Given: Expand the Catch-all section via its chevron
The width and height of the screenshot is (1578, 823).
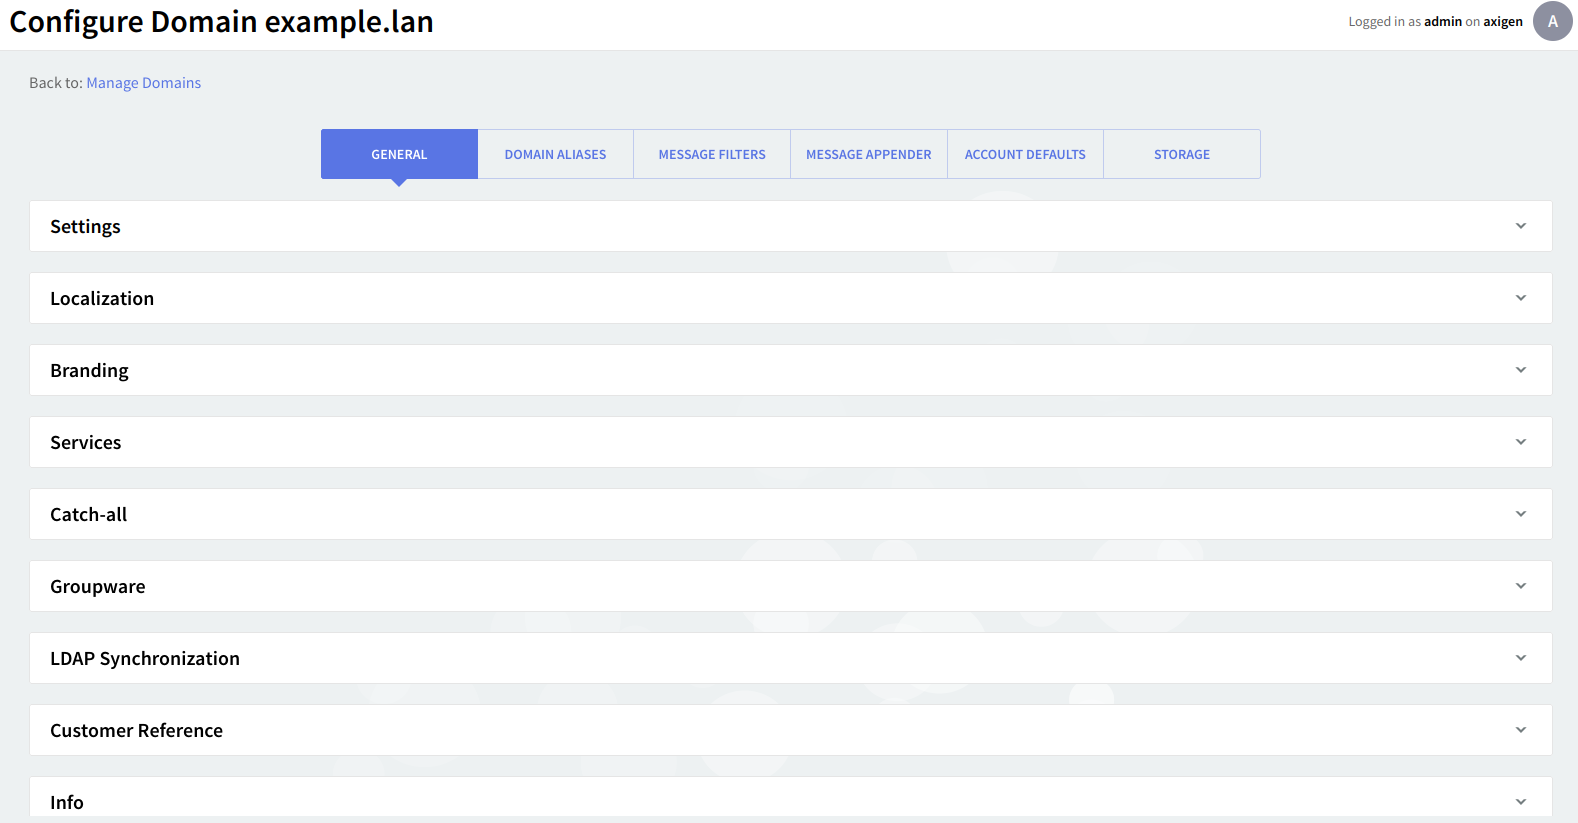Looking at the screenshot, I should (1520, 514).
